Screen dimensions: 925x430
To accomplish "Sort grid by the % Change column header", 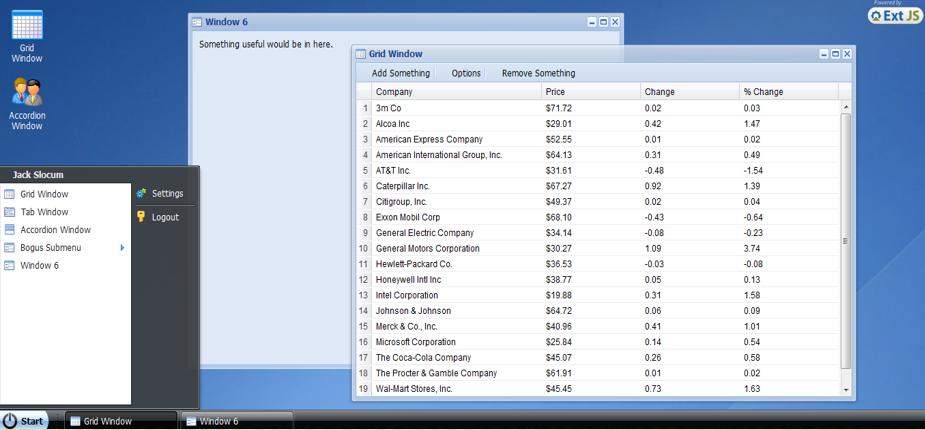I will 788,92.
